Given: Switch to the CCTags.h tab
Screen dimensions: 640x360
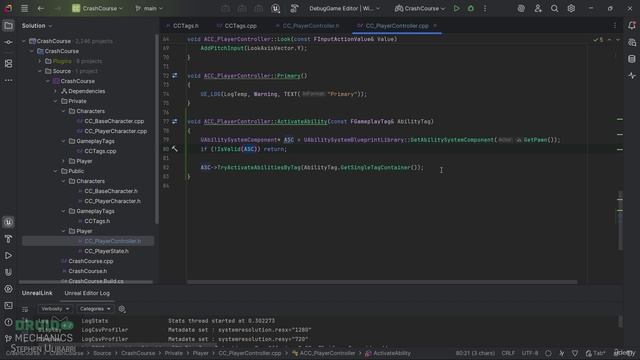Looking at the screenshot, I should click(x=182, y=26).
